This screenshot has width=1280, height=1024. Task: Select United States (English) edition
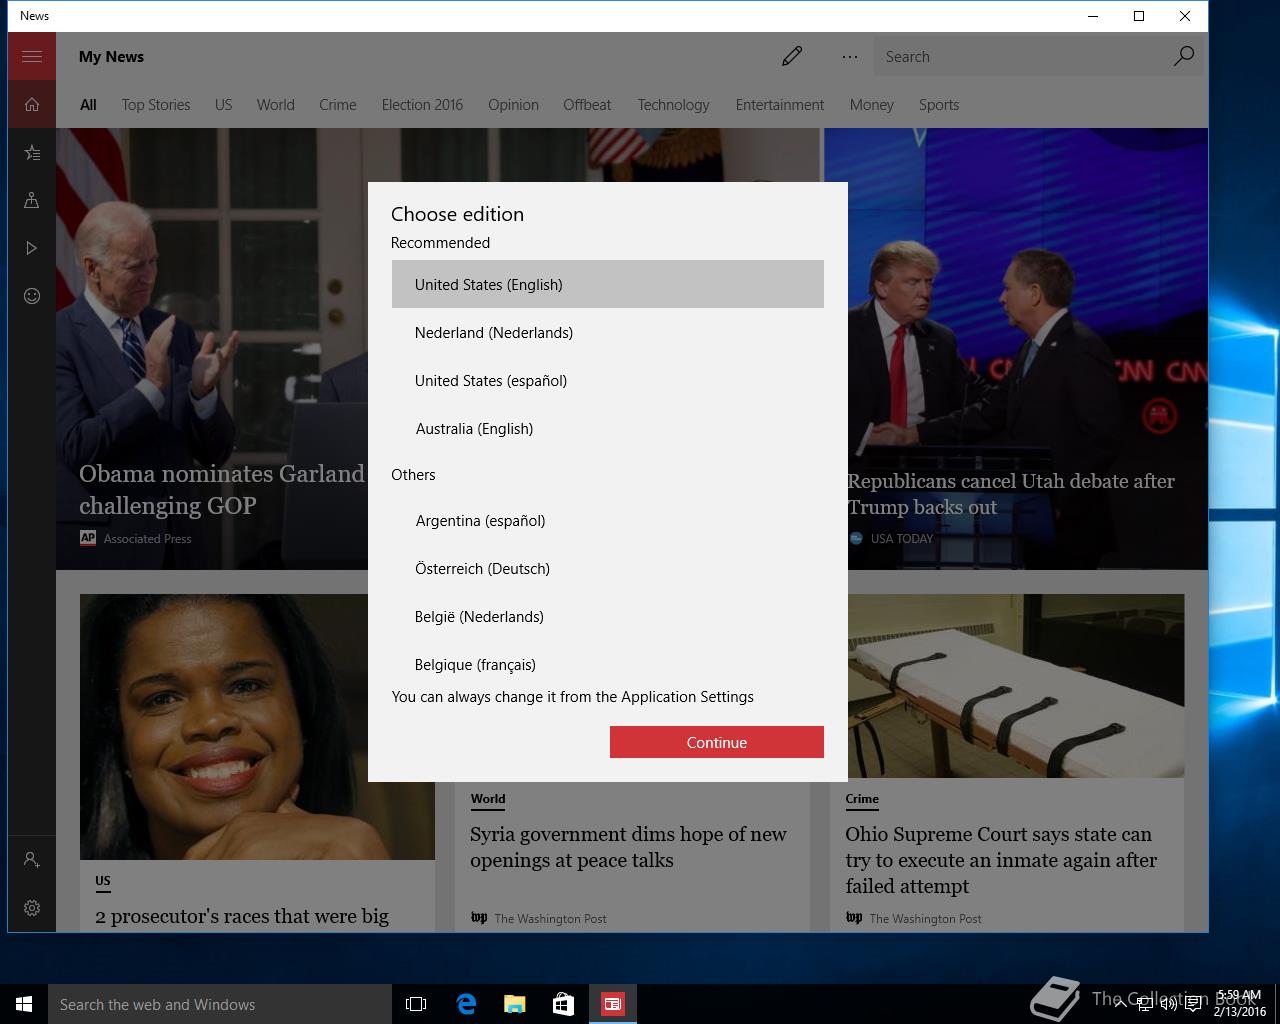pos(608,284)
